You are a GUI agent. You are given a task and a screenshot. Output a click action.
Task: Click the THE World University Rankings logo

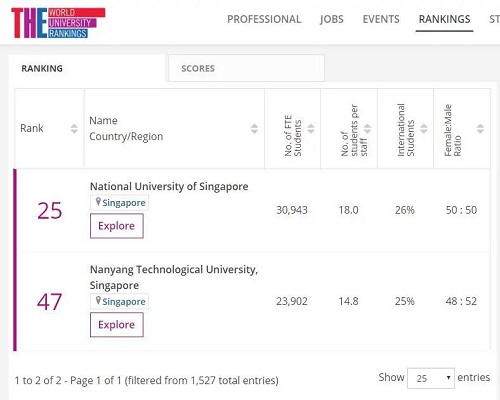[58, 23]
